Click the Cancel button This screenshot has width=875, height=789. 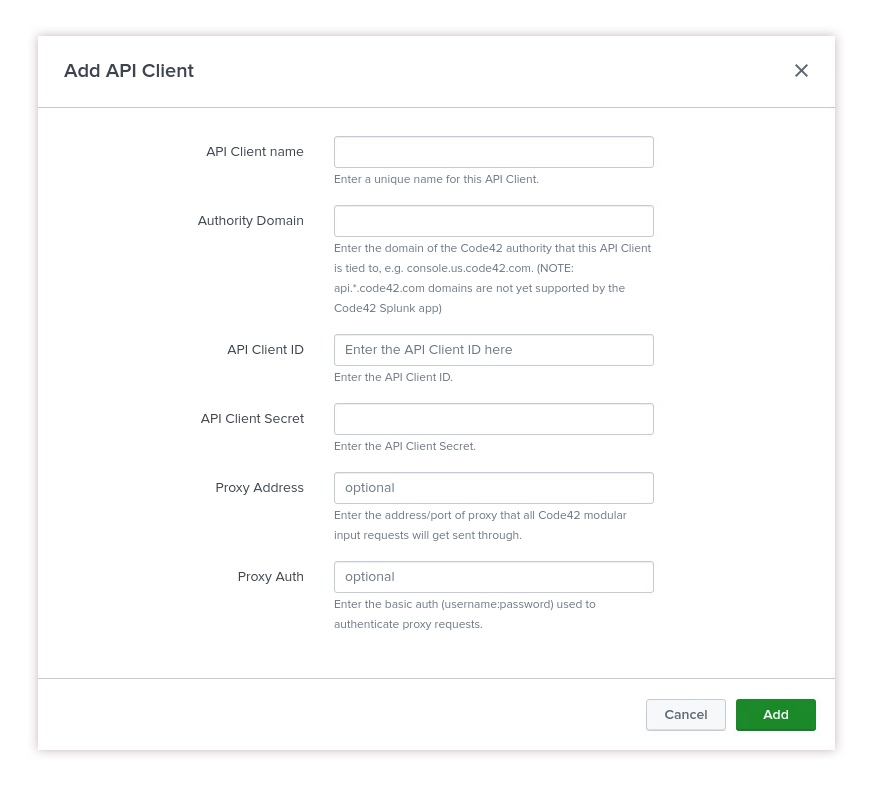(x=686, y=714)
